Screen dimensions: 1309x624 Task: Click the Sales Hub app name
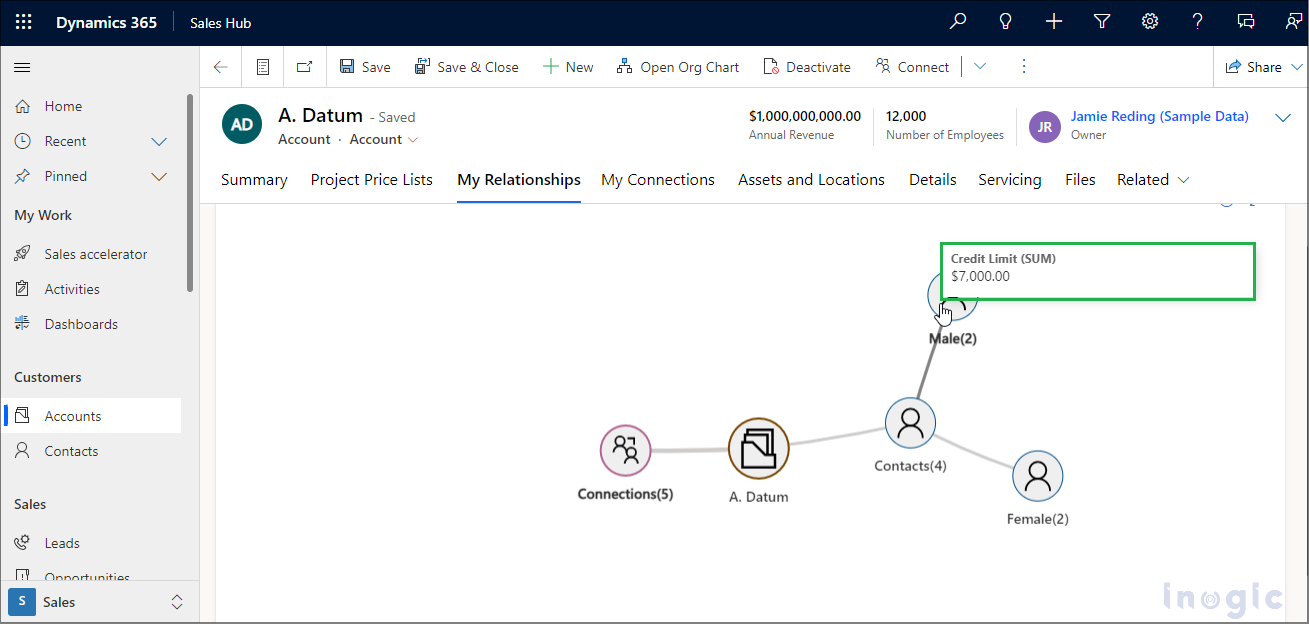221,23
